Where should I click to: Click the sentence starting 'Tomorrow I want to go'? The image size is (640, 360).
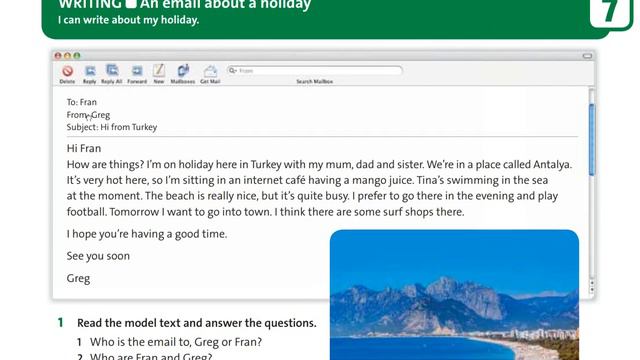coord(191,212)
